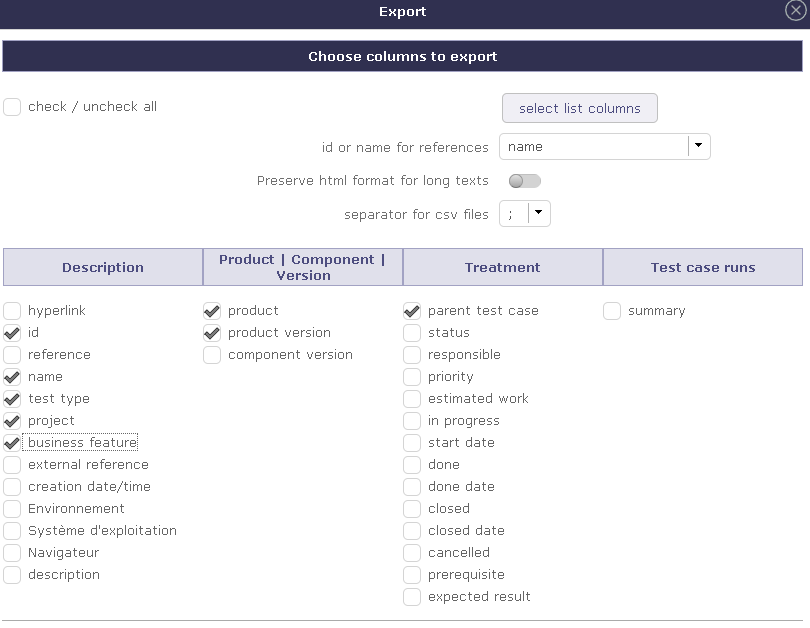Check component version checkbox
This screenshot has height=628, width=810.
pos(212,355)
